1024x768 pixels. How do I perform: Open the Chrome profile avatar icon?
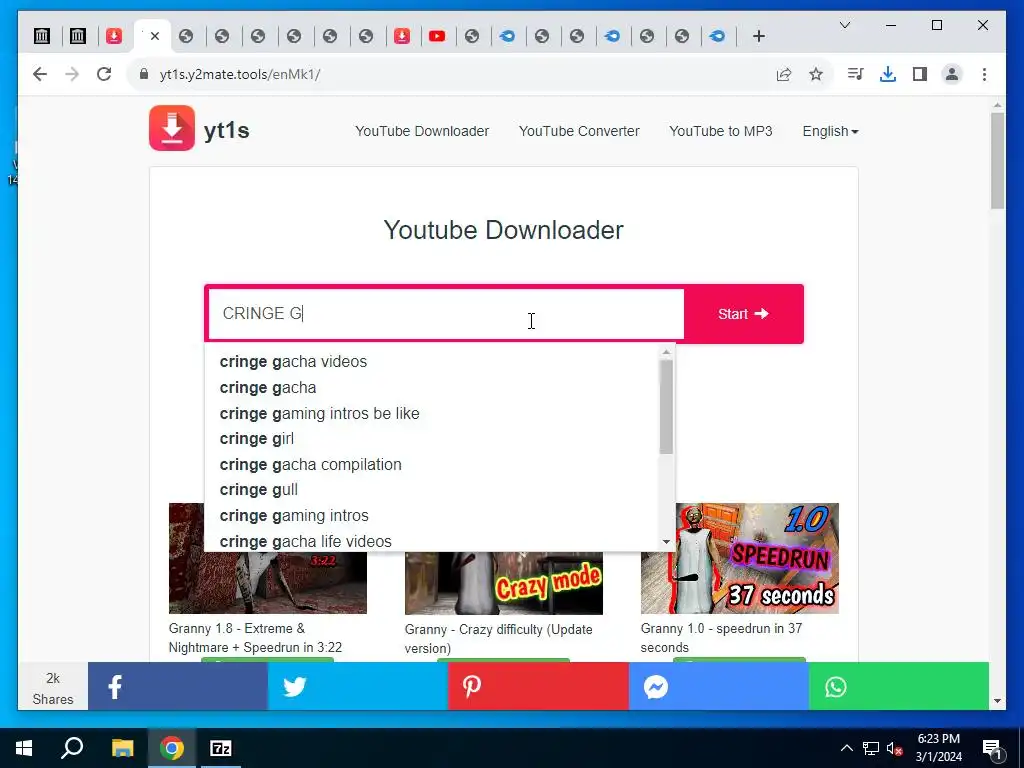(x=952, y=74)
